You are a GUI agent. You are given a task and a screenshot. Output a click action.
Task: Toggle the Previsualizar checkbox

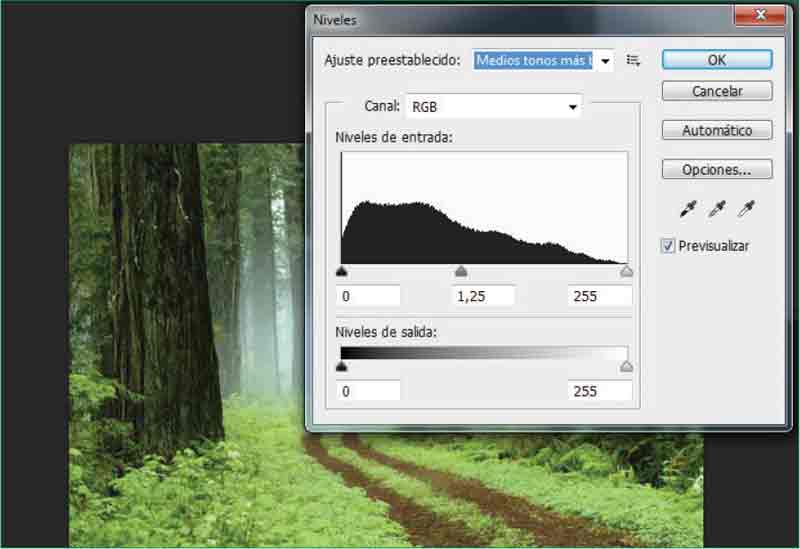tap(668, 246)
